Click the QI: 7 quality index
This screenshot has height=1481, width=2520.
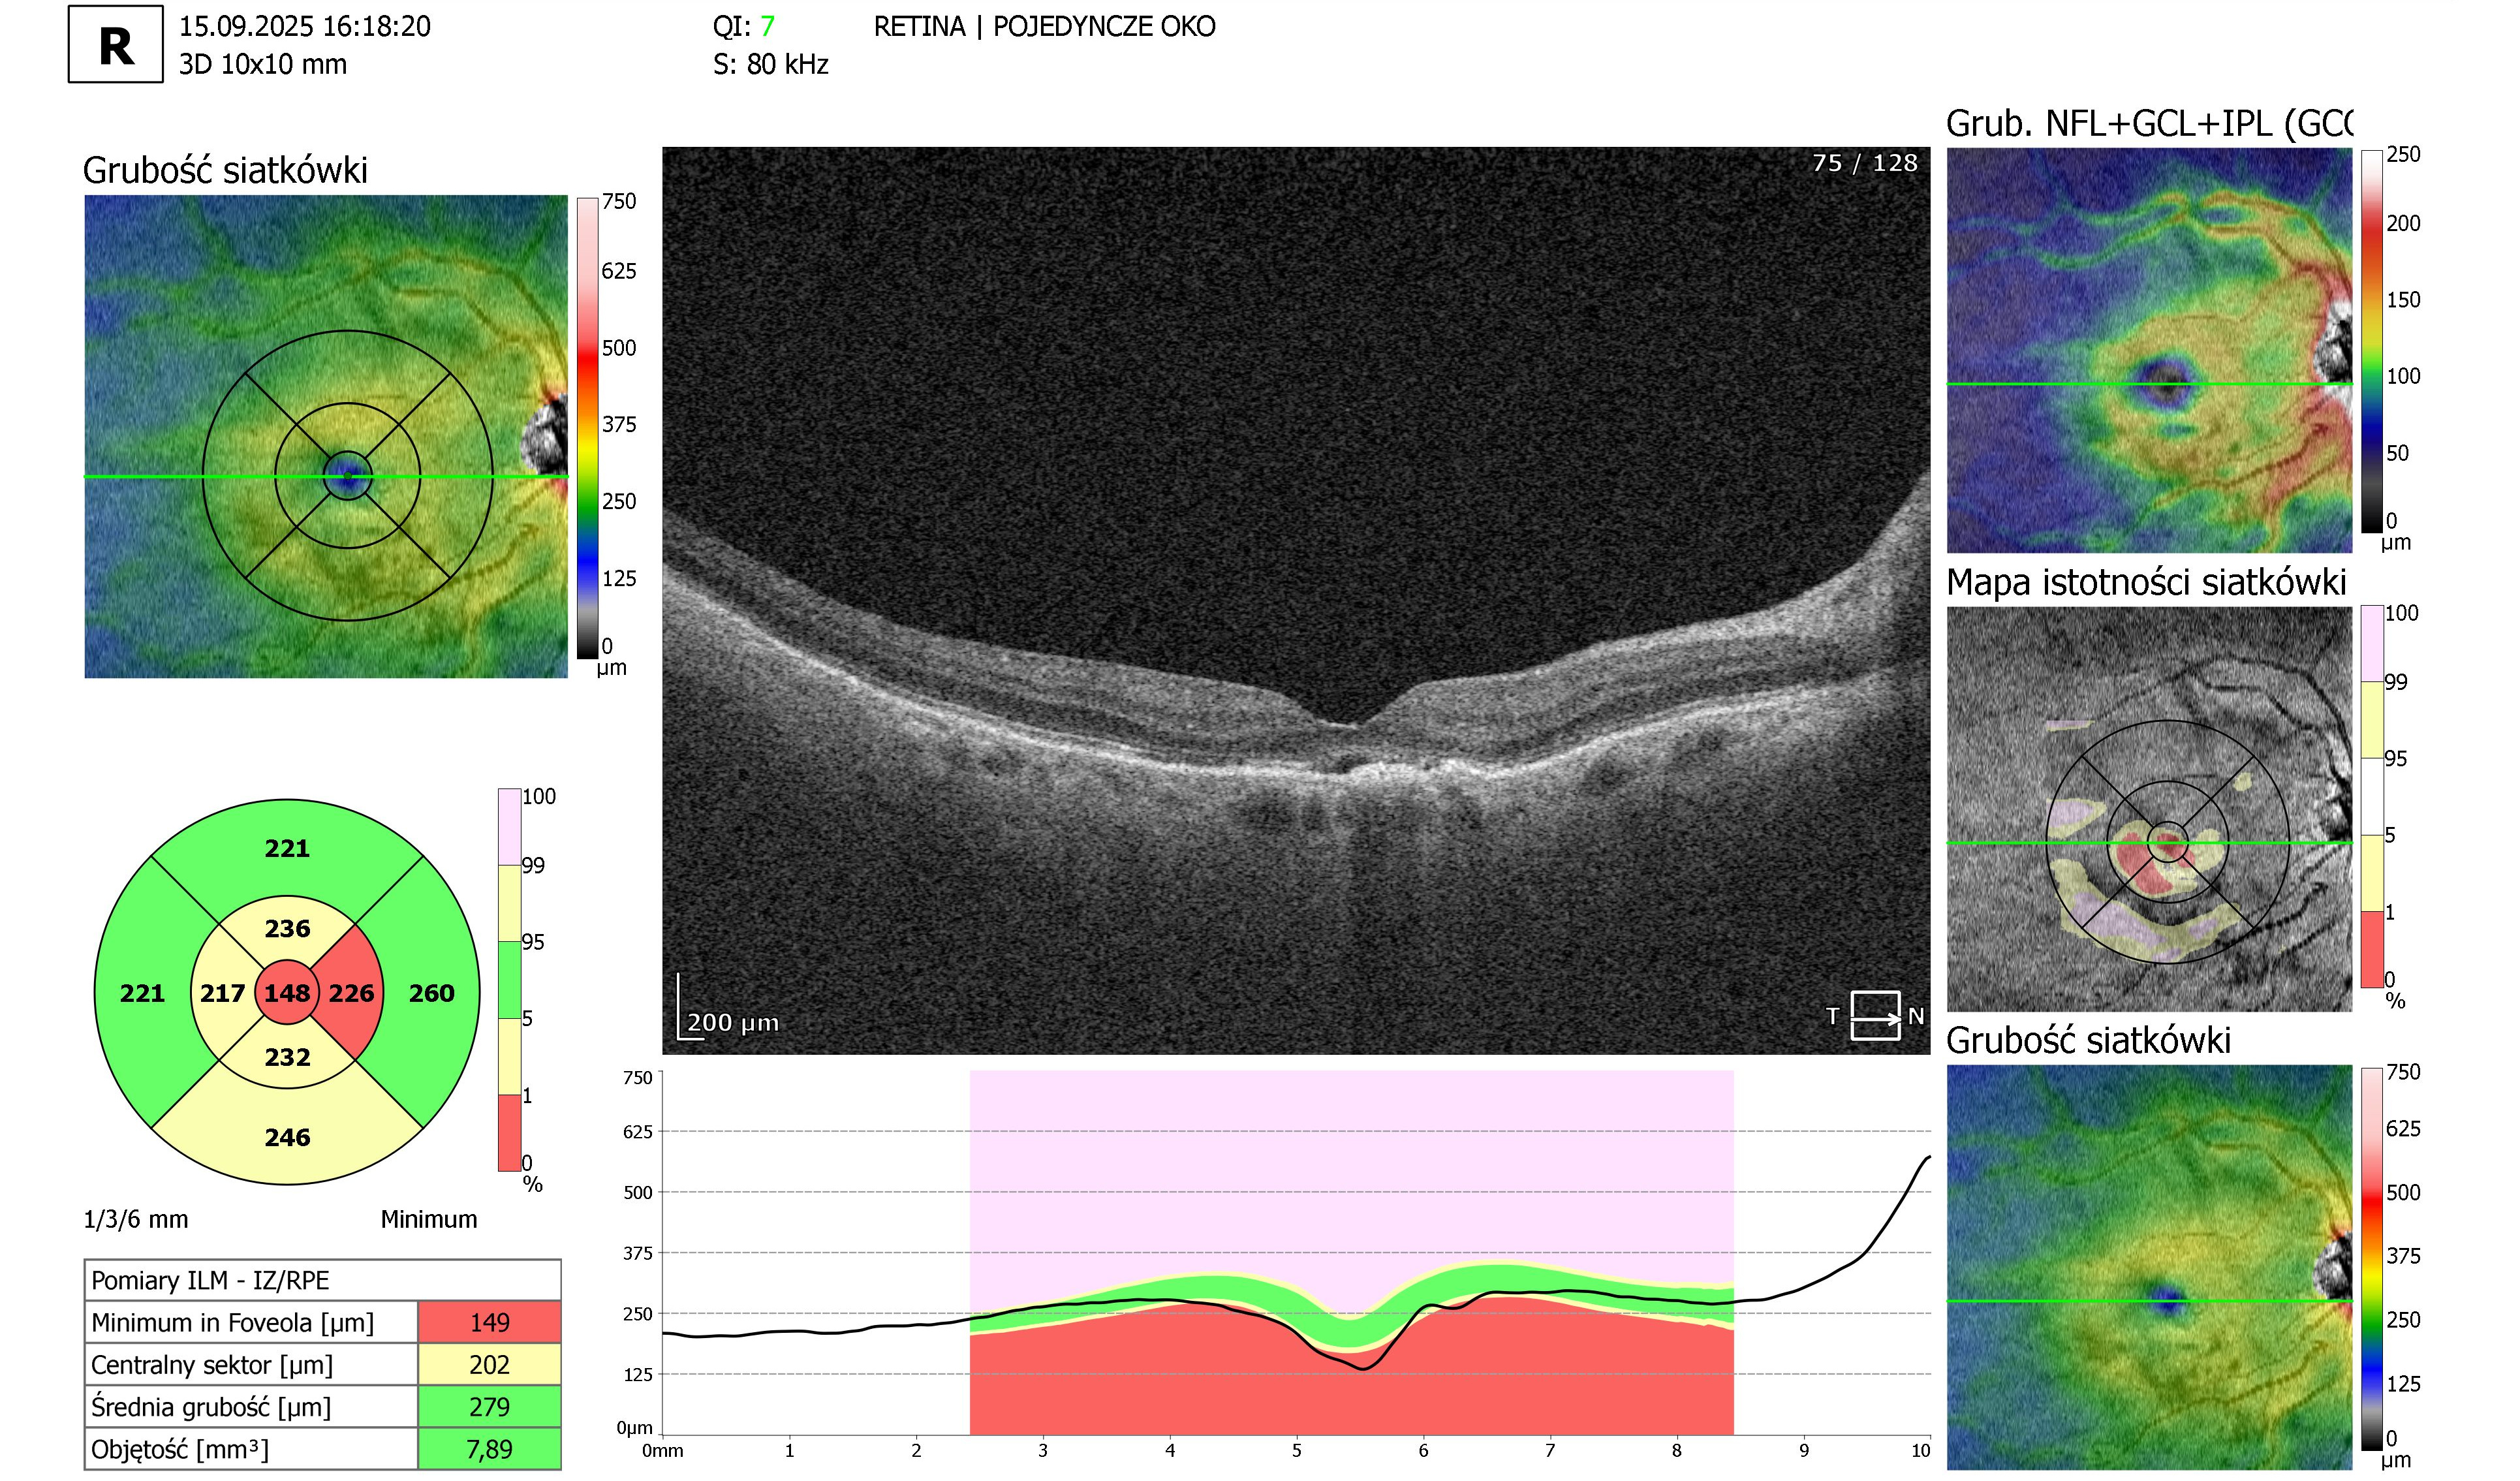click(743, 26)
